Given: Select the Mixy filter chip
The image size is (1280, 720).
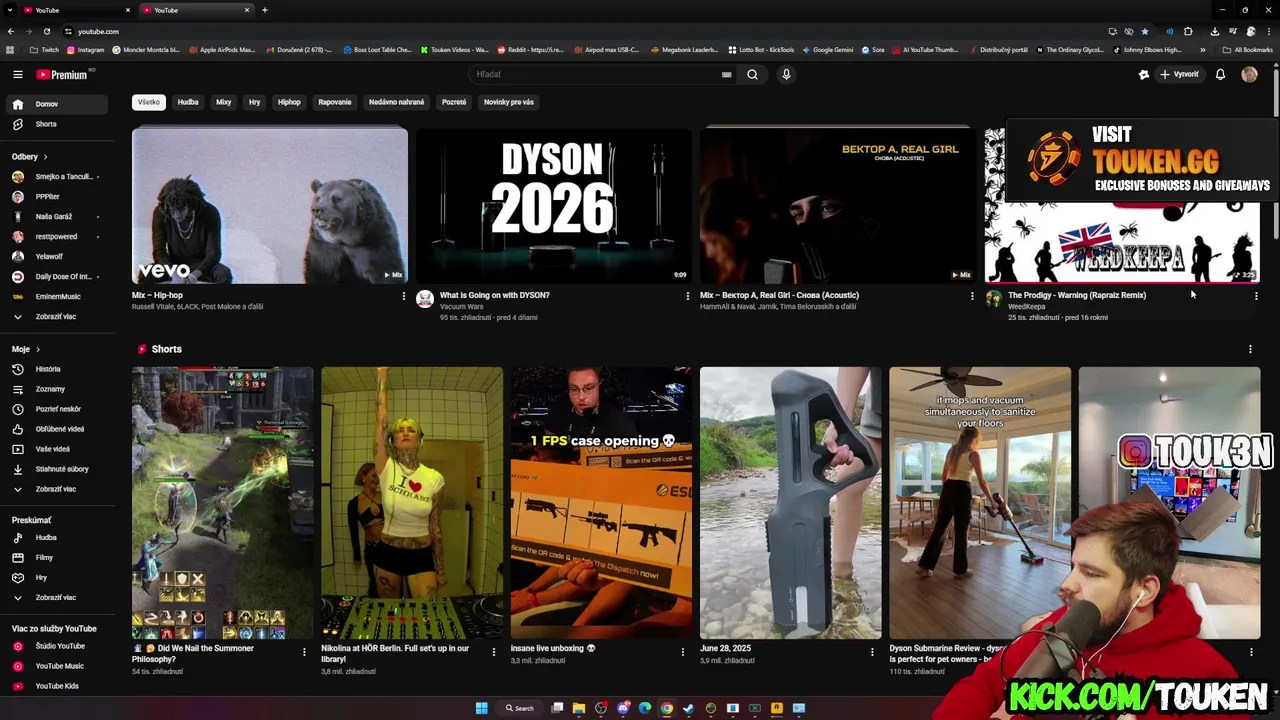Looking at the screenshot, I should point(223,102).
